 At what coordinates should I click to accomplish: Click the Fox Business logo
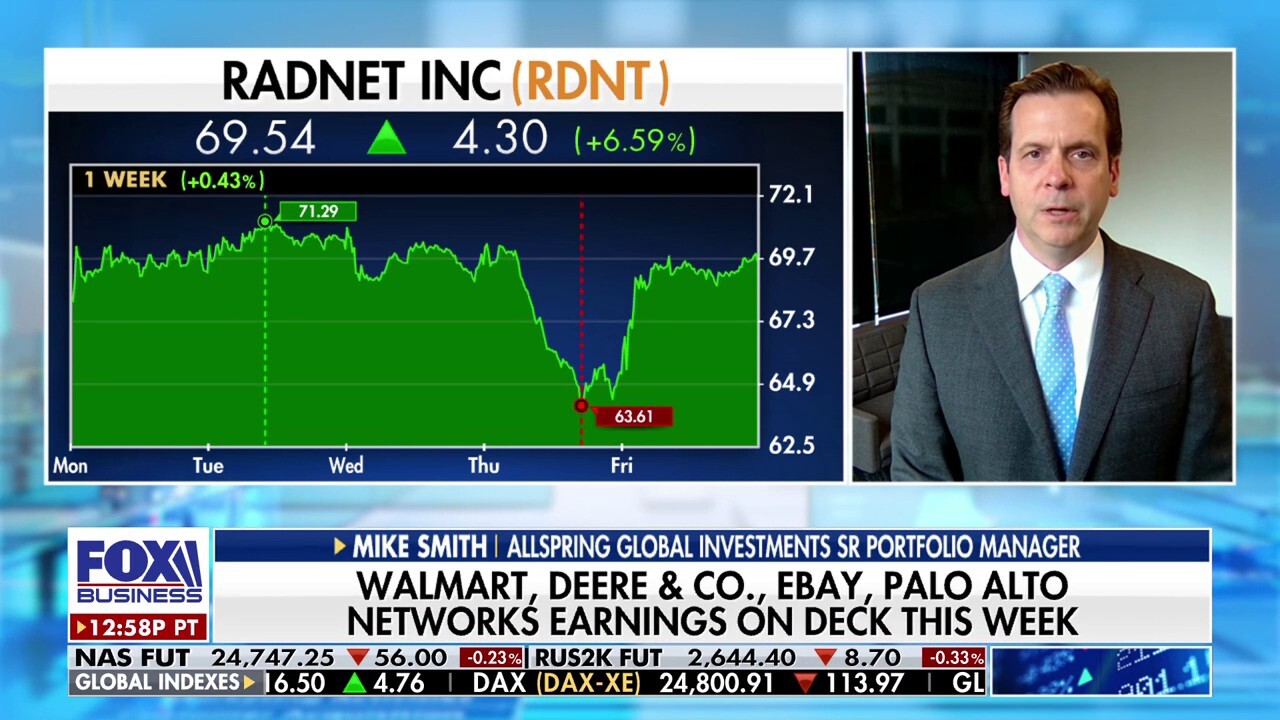[x=139, y=572]
